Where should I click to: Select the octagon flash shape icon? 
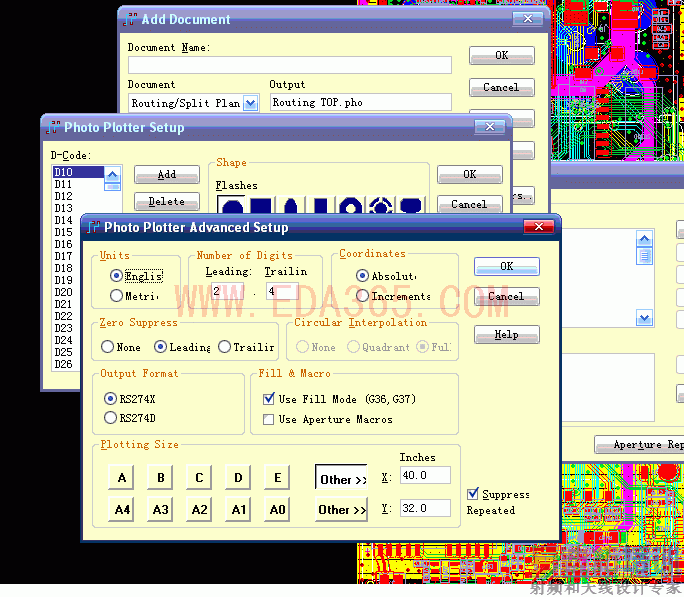coord(410,207)
